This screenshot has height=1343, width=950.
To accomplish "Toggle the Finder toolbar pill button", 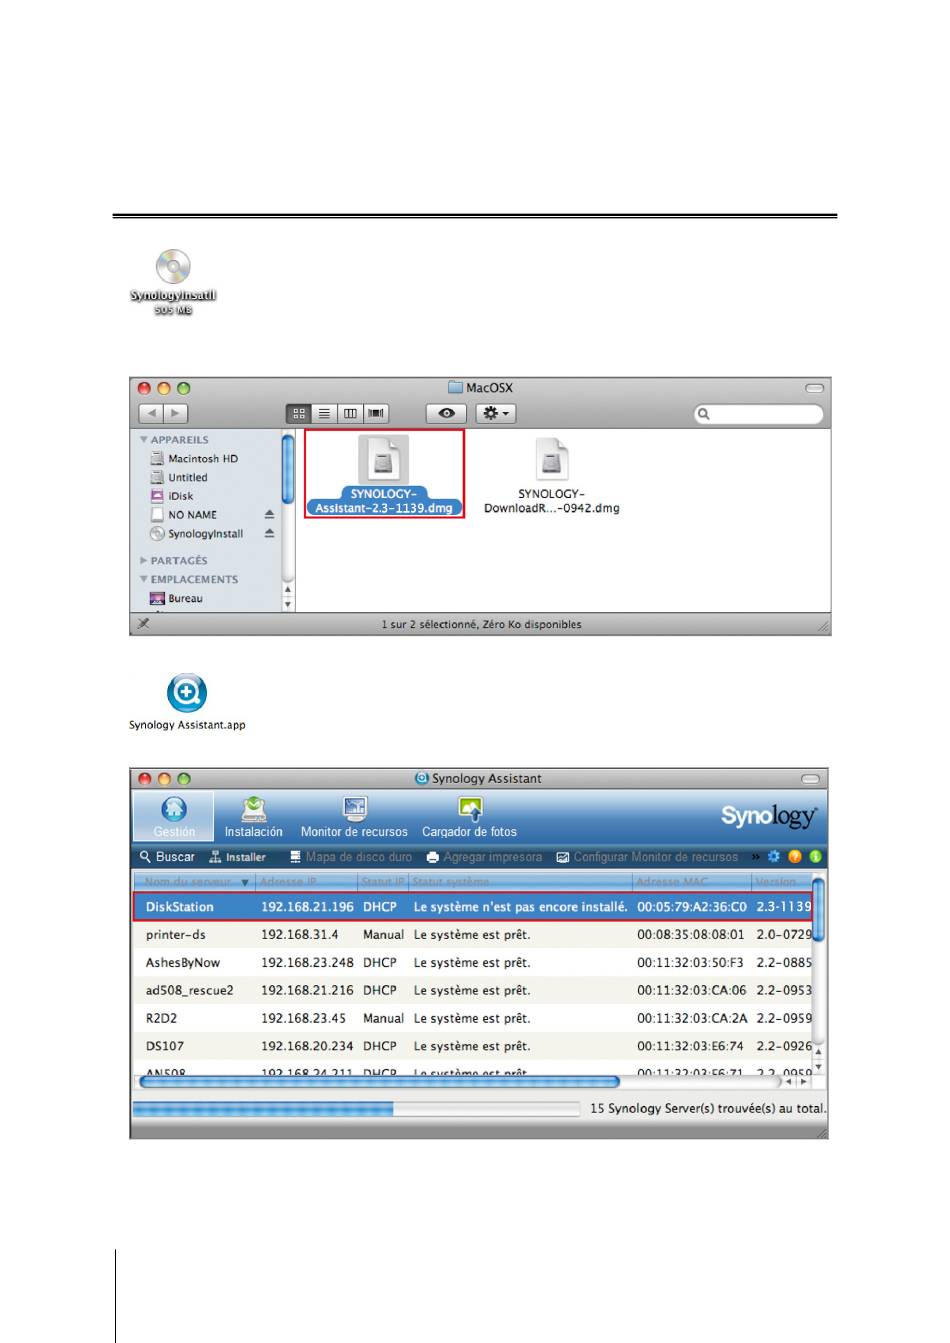I will click(x=815, y=388).
